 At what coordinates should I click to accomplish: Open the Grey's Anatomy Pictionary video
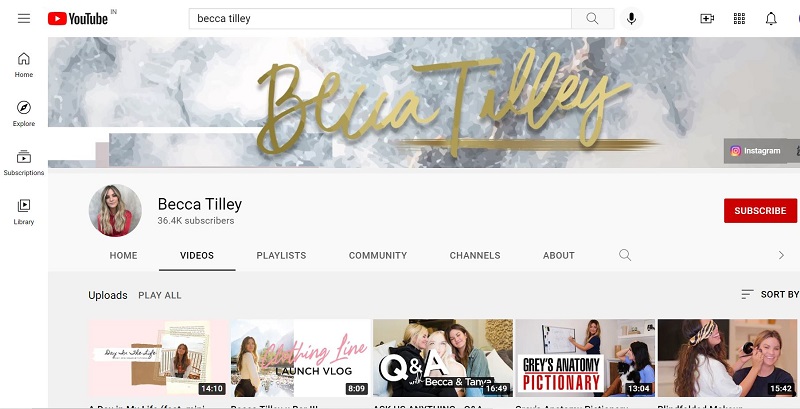(x=585, y=358)
